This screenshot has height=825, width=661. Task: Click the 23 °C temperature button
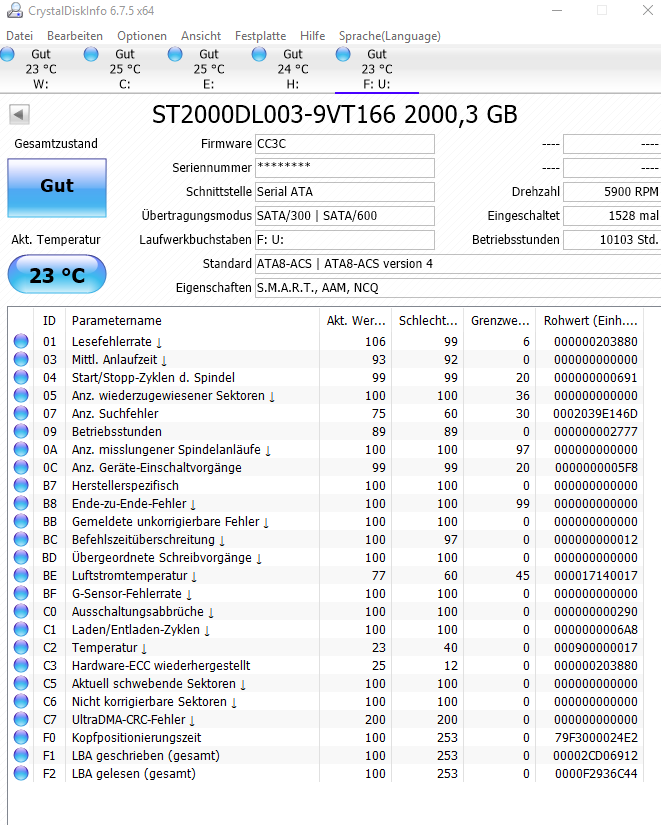coord(57,274)
